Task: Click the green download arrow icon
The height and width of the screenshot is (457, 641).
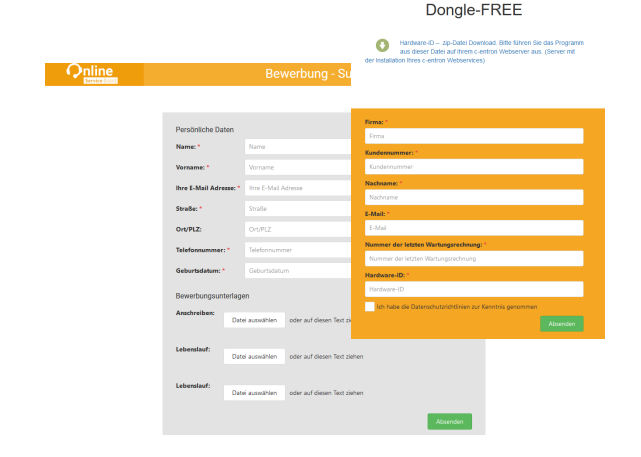Action: click(x=382, y=45)
